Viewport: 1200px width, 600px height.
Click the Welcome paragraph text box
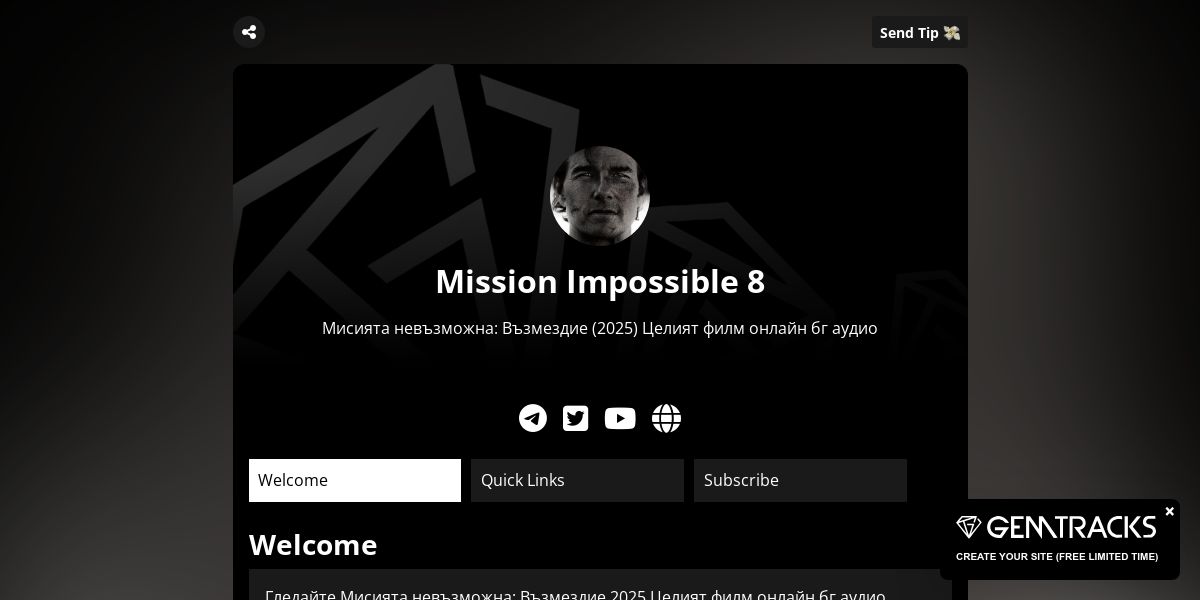point(600,585)
